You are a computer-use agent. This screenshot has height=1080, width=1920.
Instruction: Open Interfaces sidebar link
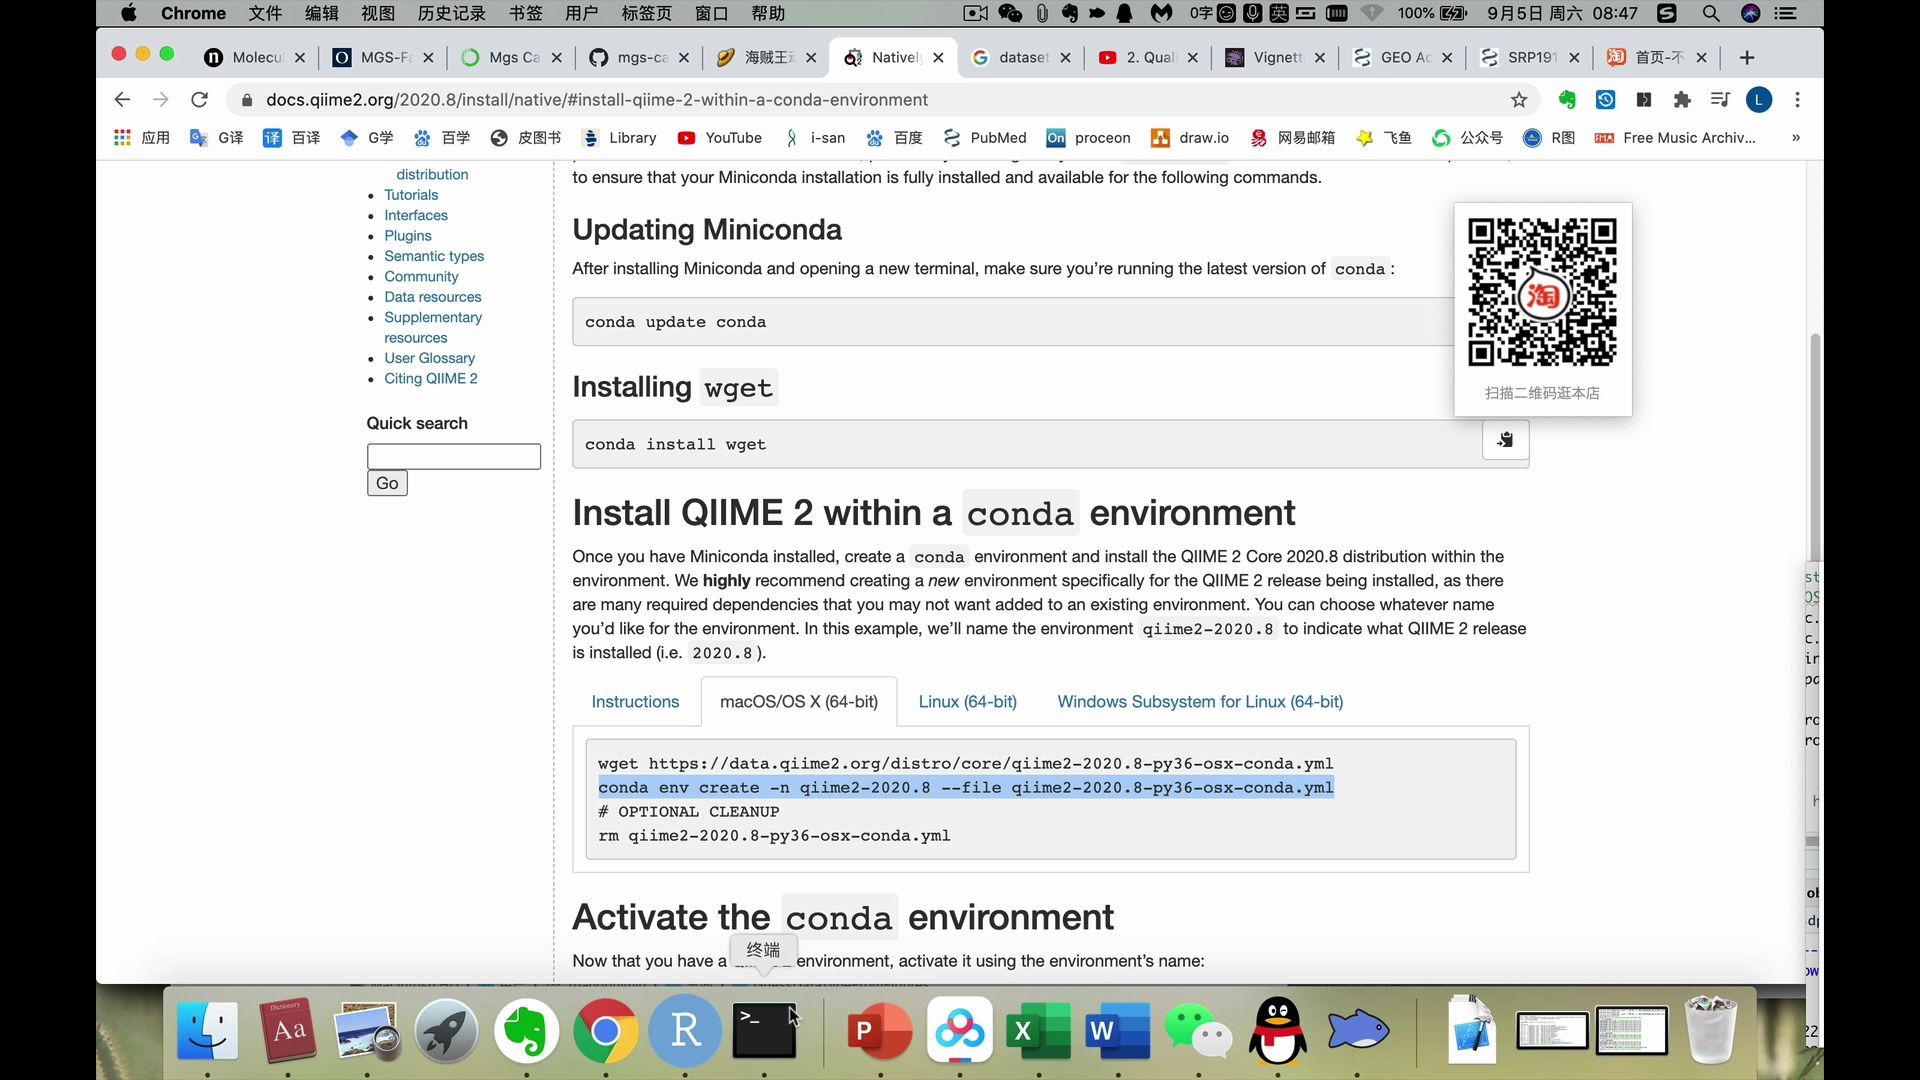pyautogui.click(x=416, y=215)
